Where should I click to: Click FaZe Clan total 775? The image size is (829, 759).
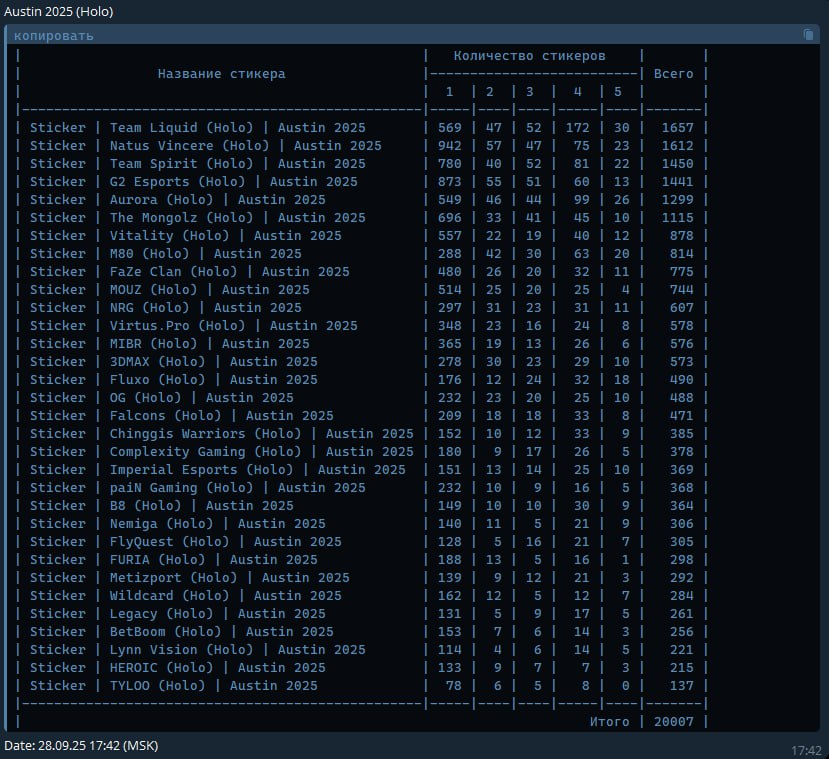point(681,271)
